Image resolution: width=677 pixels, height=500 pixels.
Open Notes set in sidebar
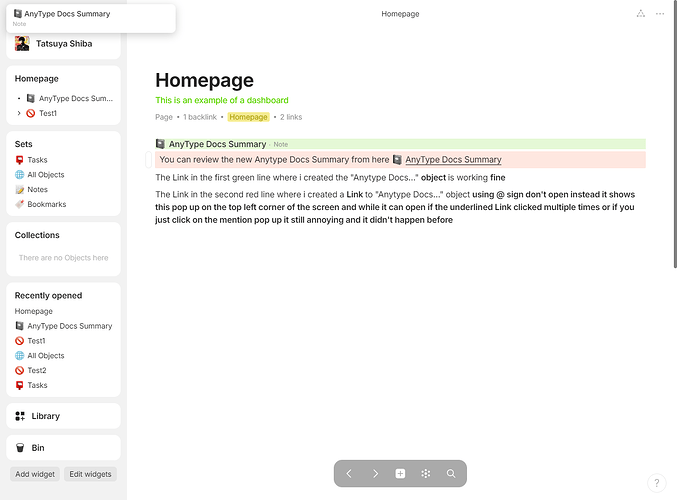38,190
